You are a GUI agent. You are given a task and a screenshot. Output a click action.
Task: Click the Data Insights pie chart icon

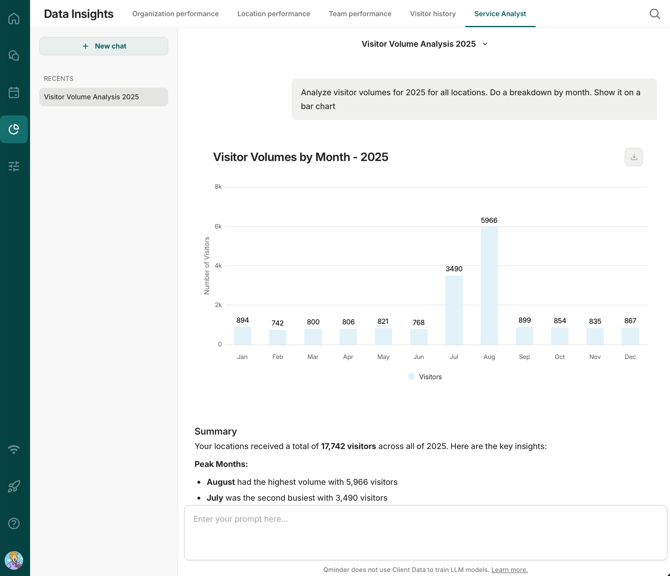(14, 129)
